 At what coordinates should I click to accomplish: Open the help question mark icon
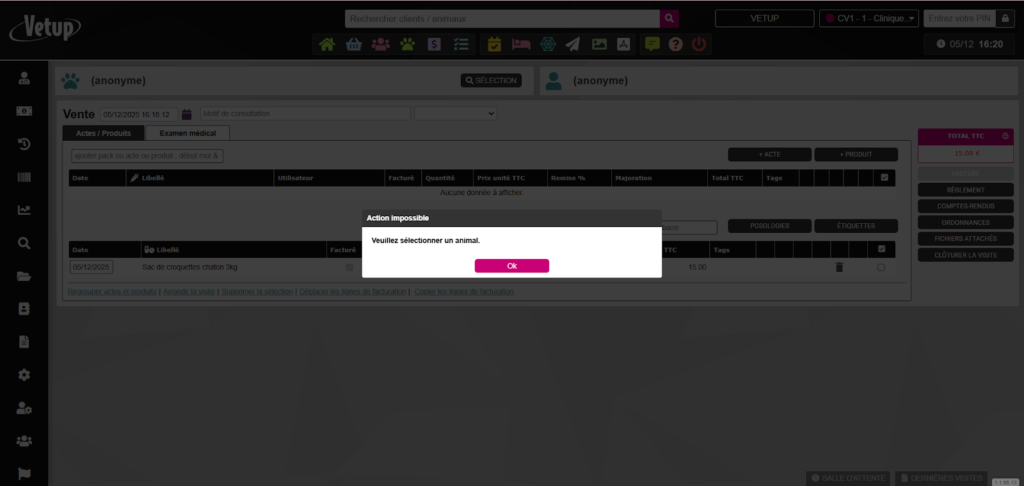coord(675,44)
